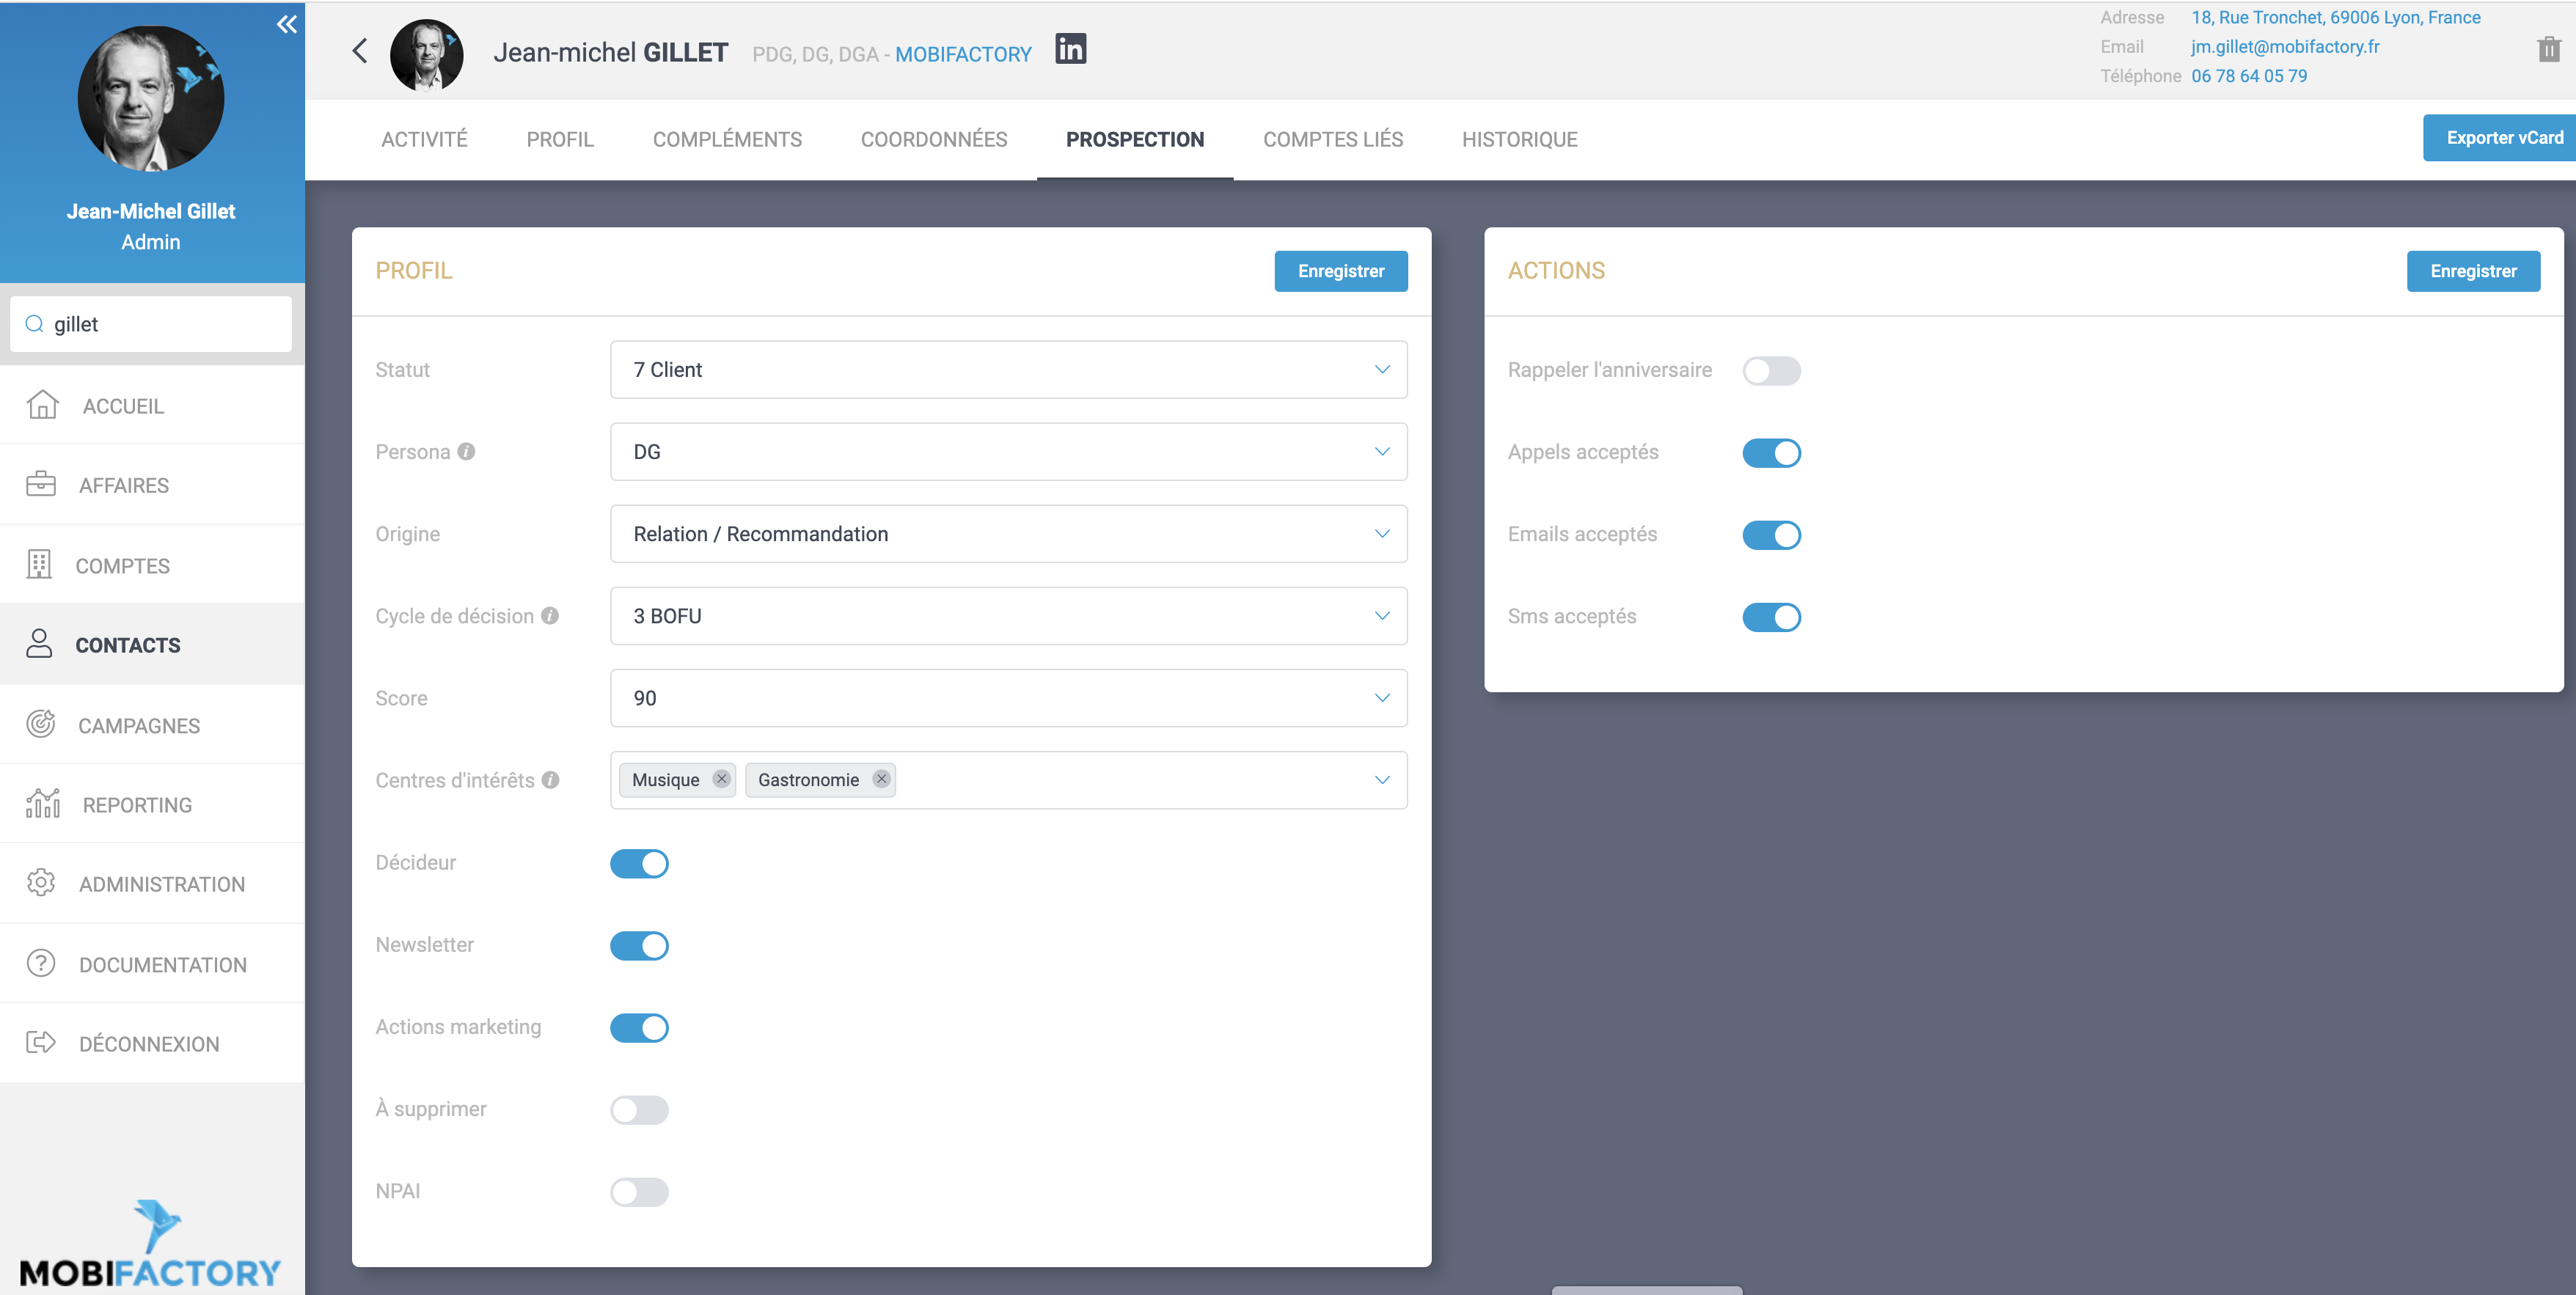
Task: Open Reporting in the sidebar
Action: coord(137,804)
